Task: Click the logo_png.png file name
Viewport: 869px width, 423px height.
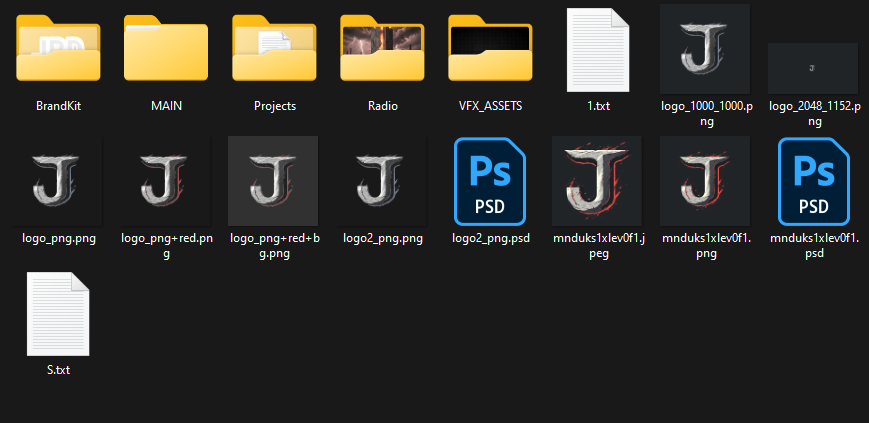Action: (x=59, y=239)
